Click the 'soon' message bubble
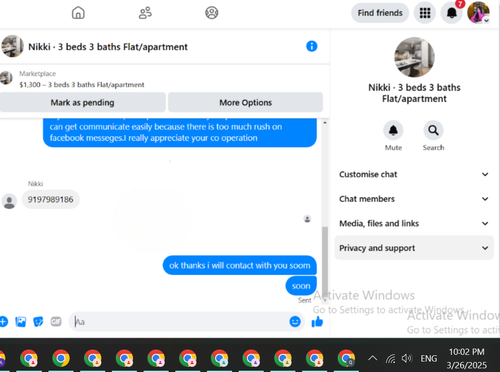This screenshot has height=372, width=500. coord(301,286)
